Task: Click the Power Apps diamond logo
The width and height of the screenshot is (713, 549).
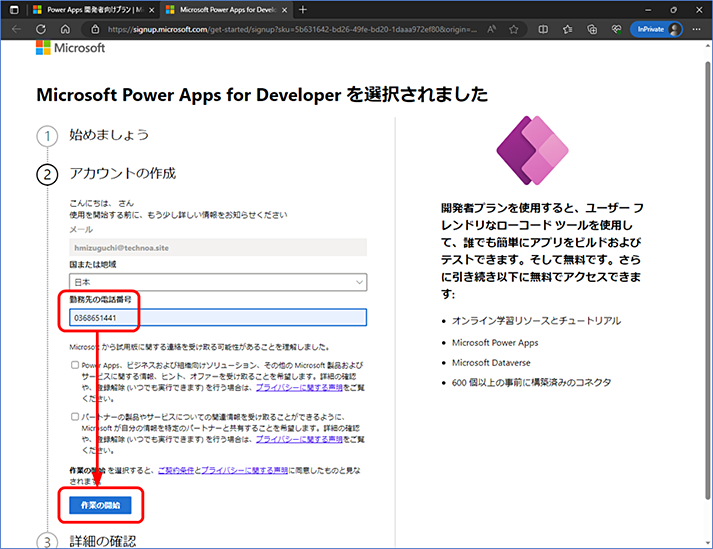Action: (x=532, y=150)
